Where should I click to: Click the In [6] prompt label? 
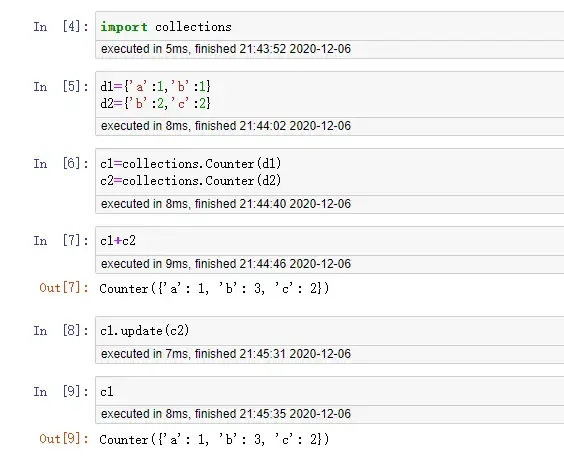pos(61,164)
